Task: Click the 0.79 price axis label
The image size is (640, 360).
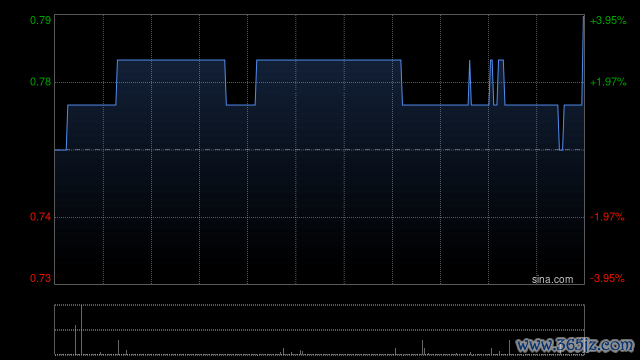Action: 40,20
